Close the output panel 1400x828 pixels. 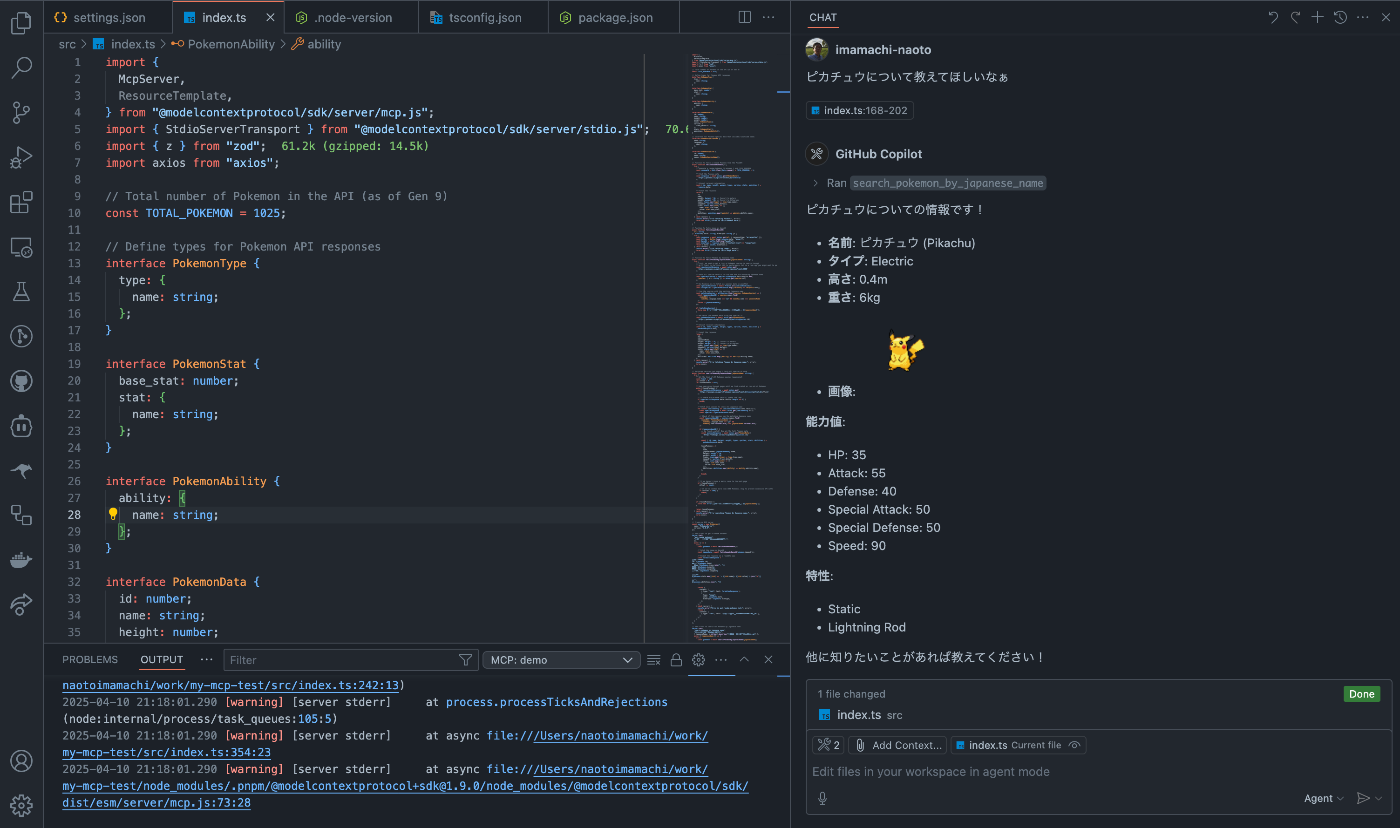(768, 660)
